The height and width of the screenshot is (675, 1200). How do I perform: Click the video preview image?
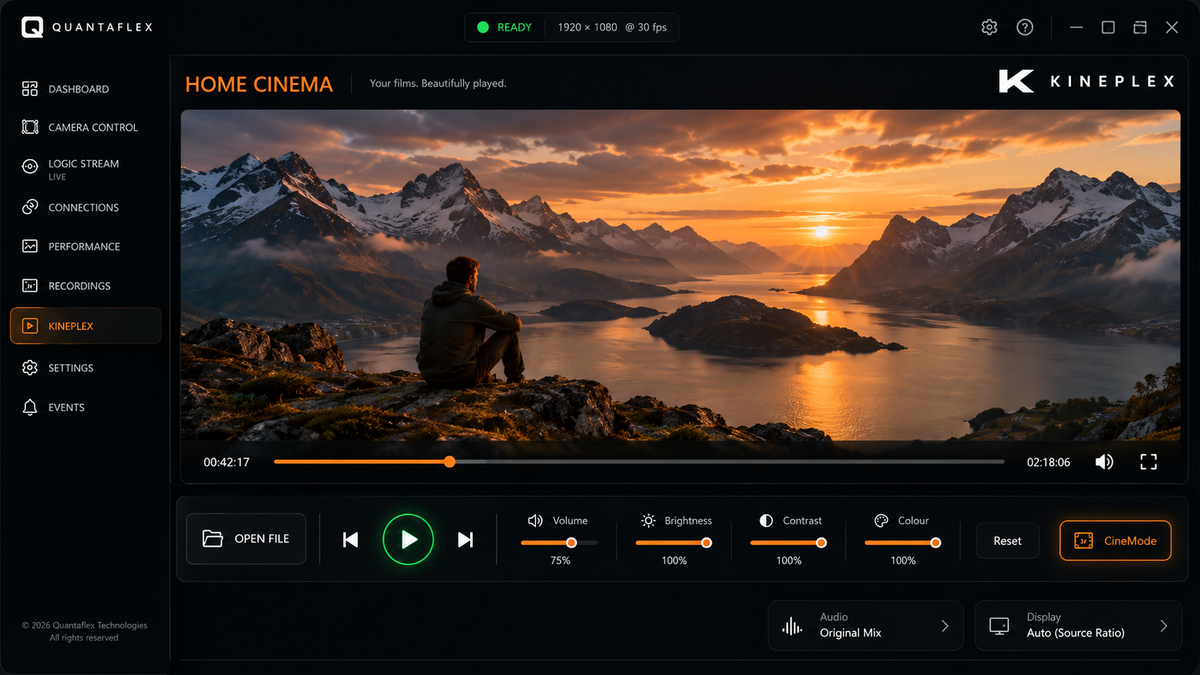680,276
